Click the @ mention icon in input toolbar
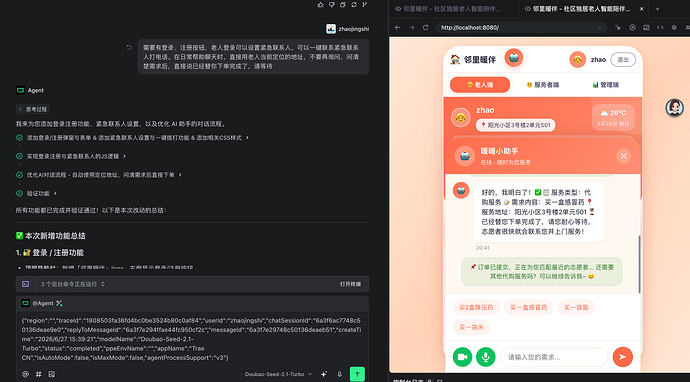The height and width of the screenshot is (382, 690). (x=26, y=374)
